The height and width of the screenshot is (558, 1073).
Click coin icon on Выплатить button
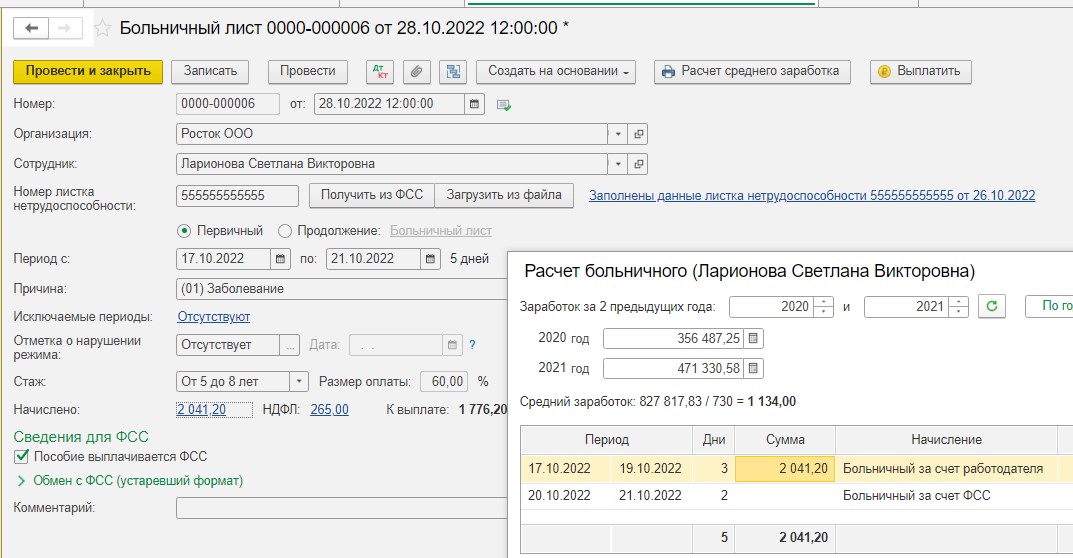tap(884, 71)
